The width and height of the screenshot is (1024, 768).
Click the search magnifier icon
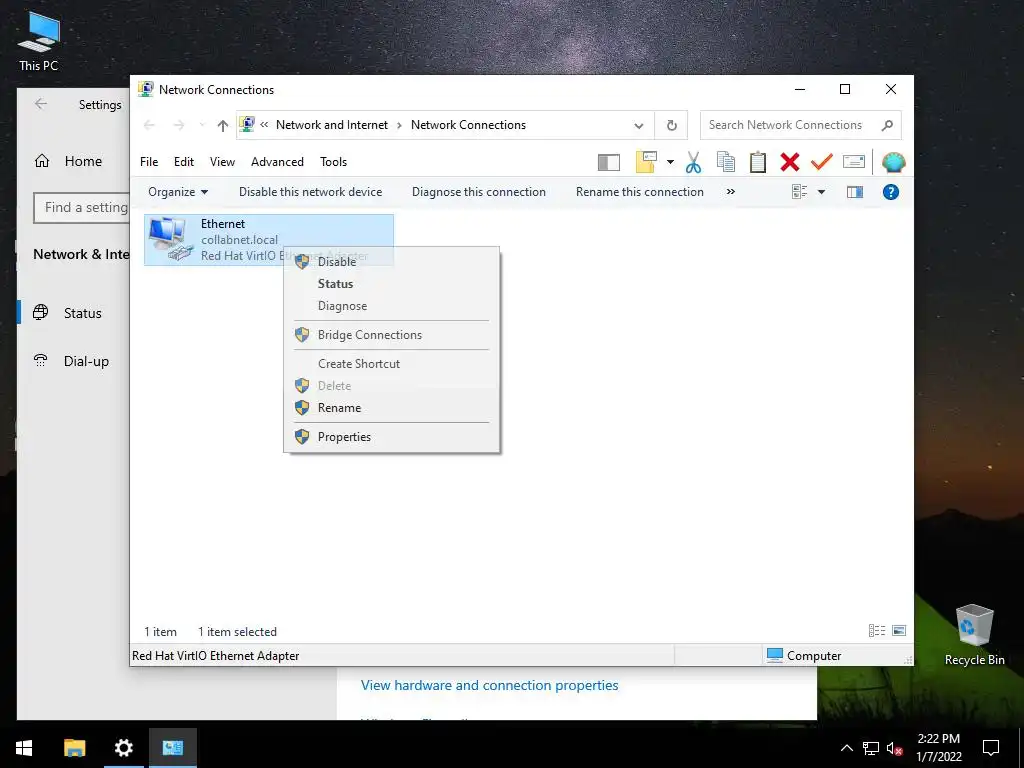tap(887, 125)
